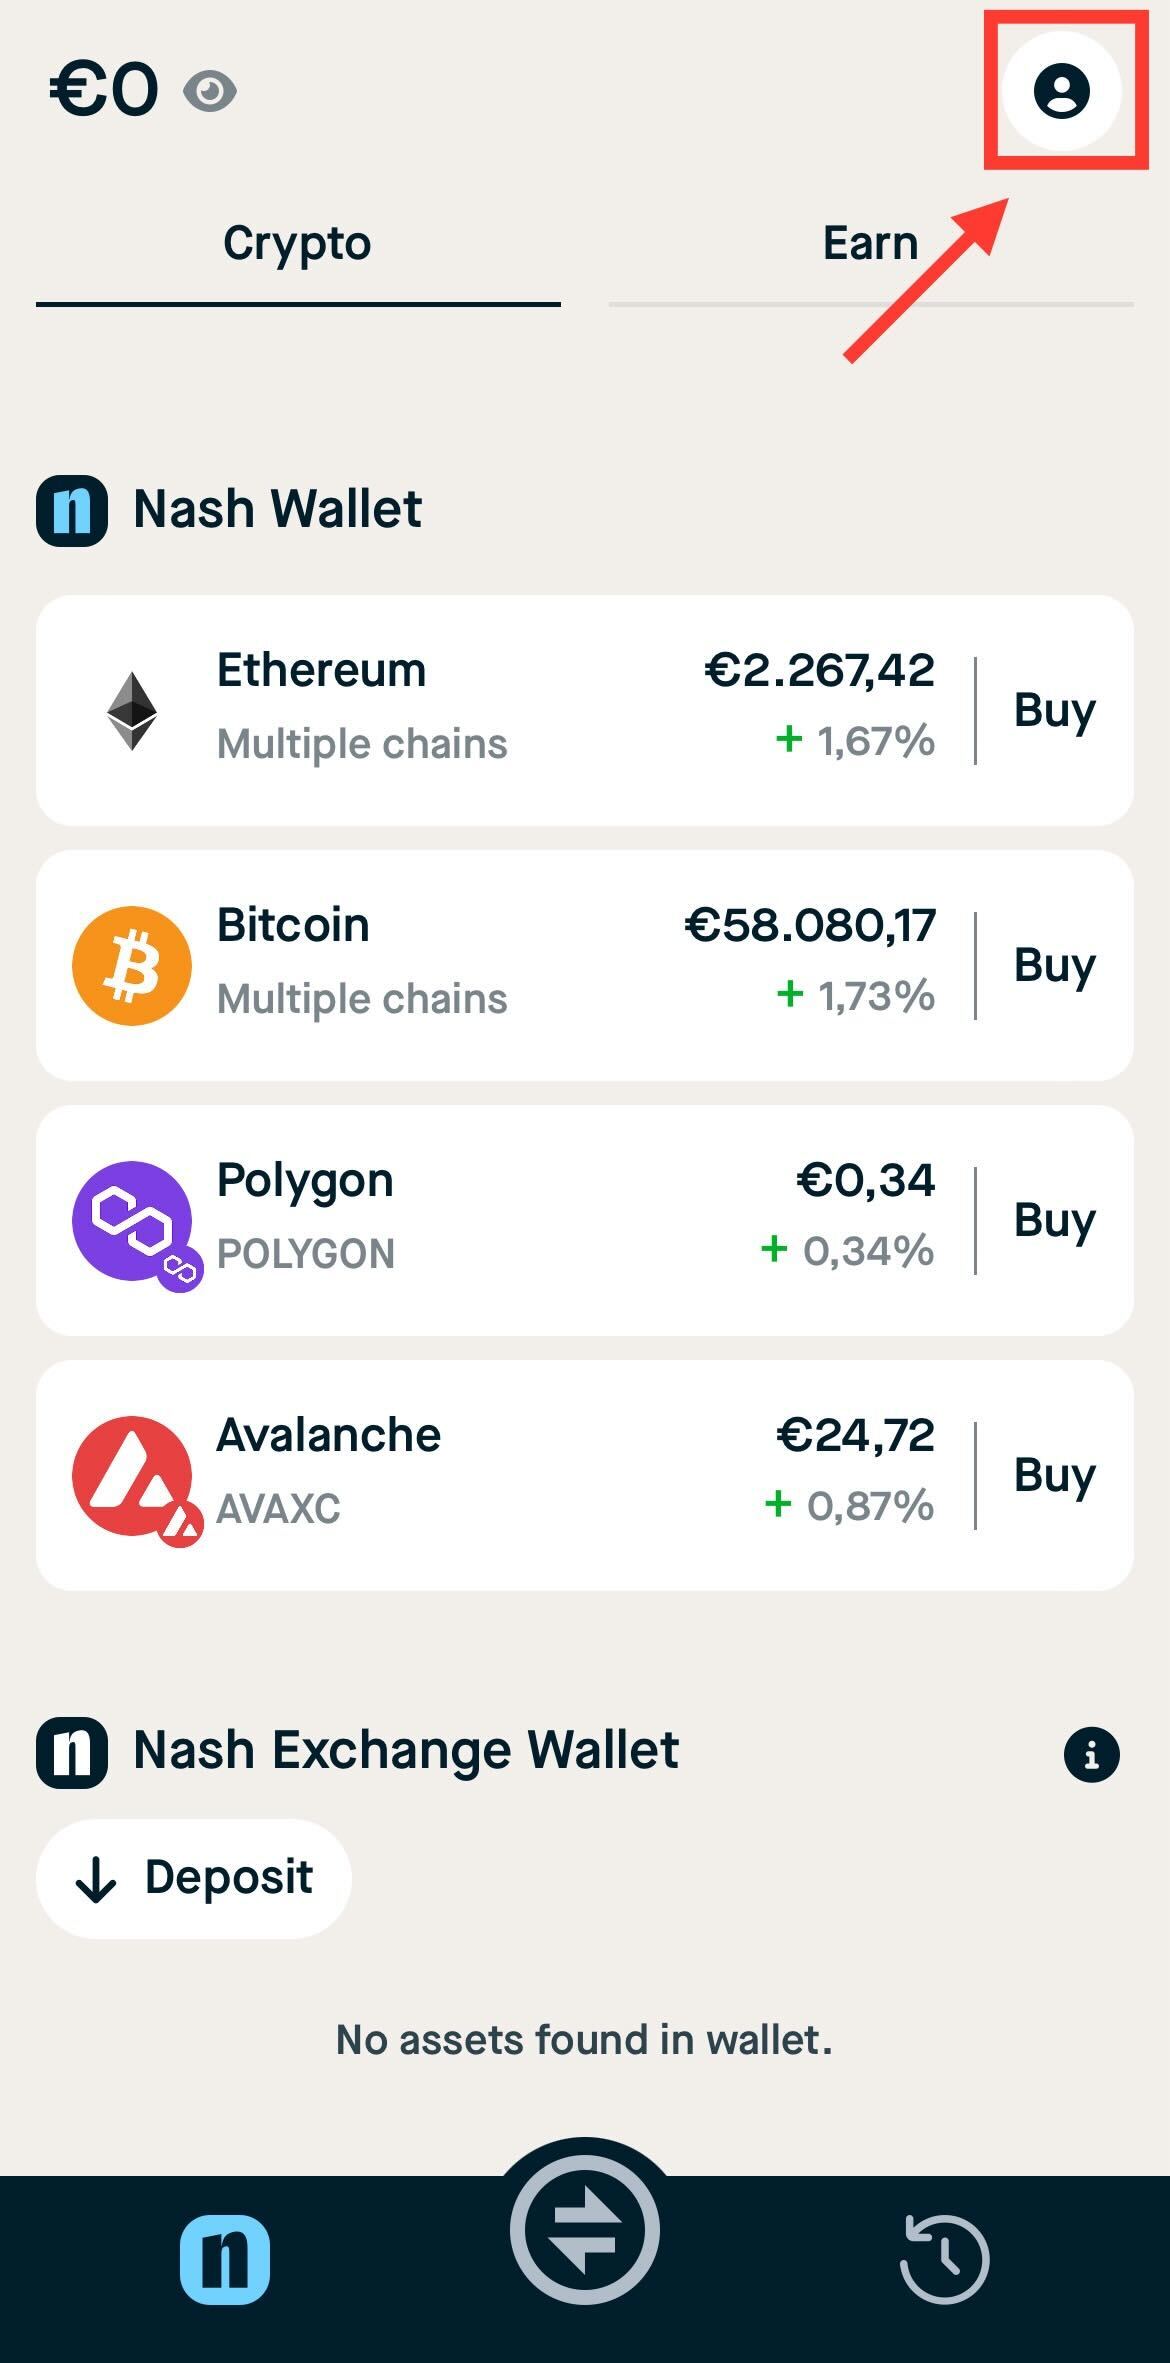Open the transaction history clock icon
The image size is (1170, 2363).
pyautogui.click(x=944, y=2259)
